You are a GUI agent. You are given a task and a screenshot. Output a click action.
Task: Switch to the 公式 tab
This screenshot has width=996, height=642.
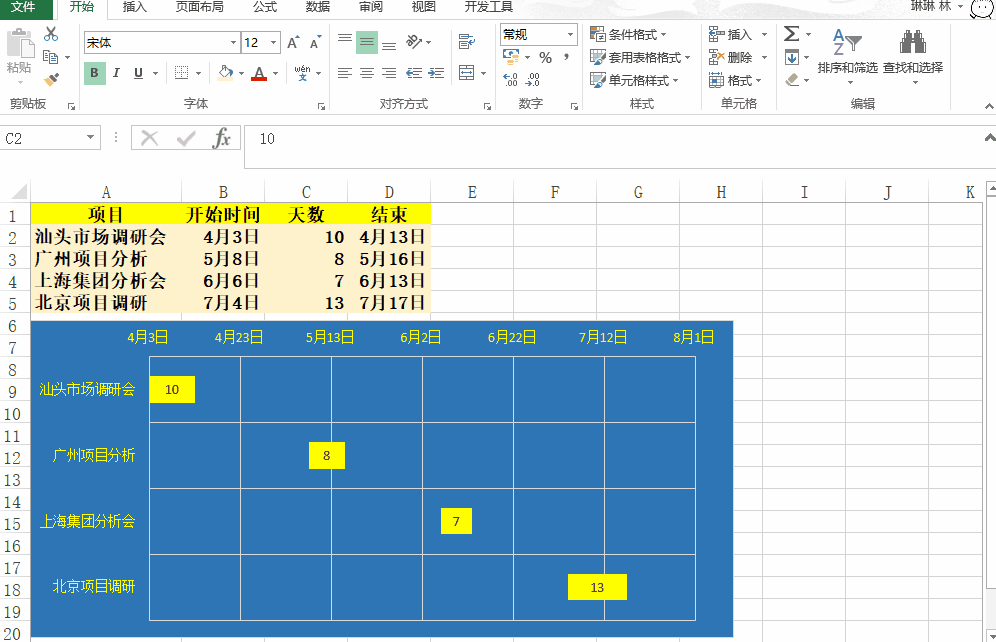coord(265,7)
